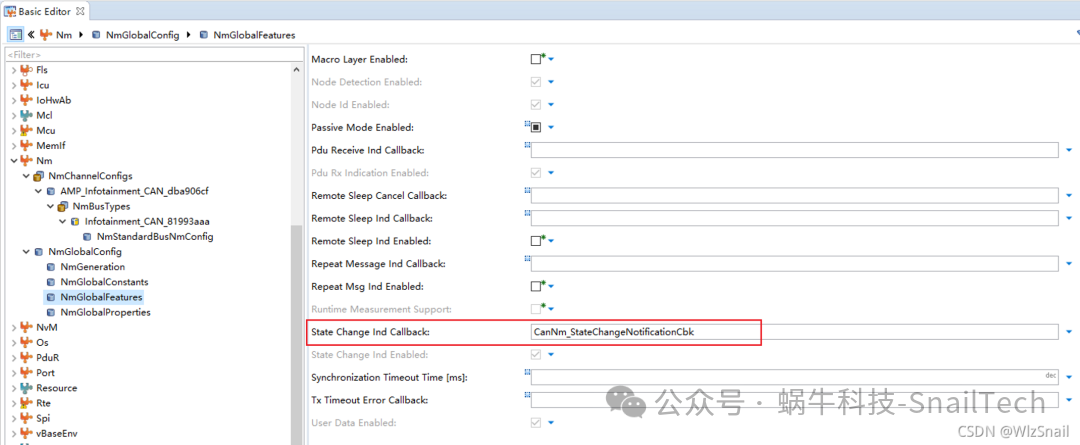Click the Icu module icon

pyautogui.click(x=26, y=85)
